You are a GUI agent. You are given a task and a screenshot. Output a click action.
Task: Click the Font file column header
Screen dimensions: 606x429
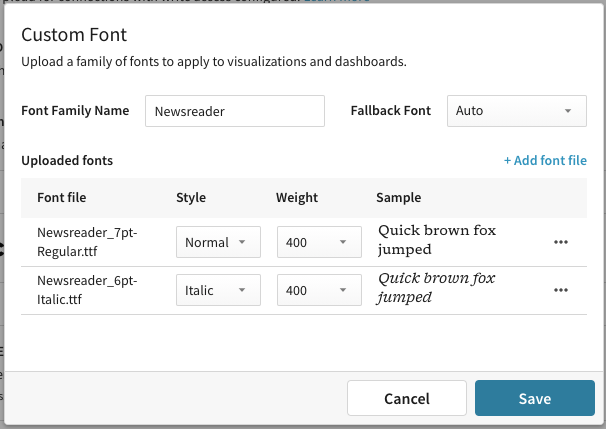pos(62,197)
